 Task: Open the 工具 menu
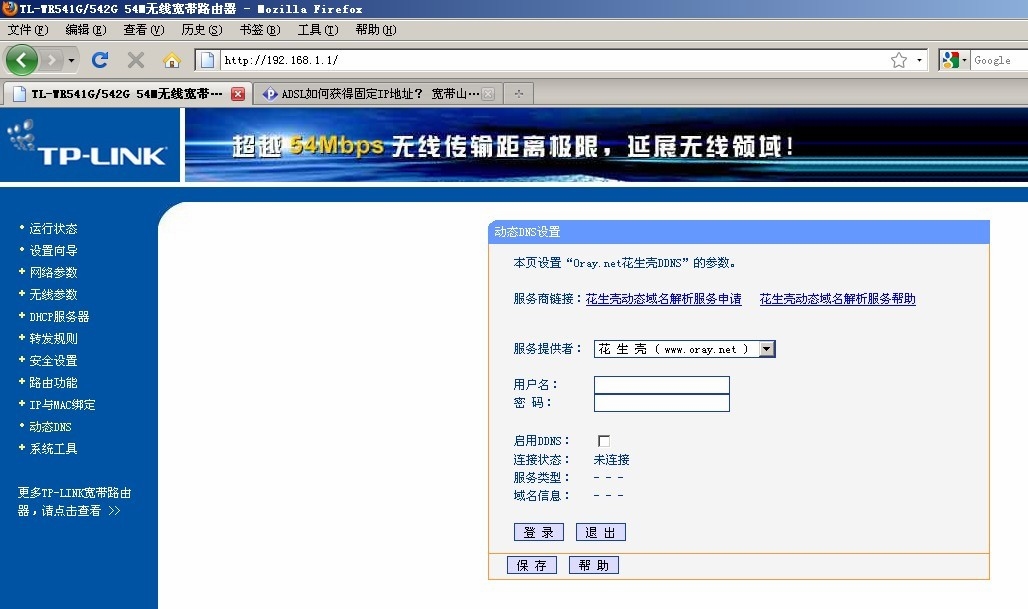(x=318, y=29)
